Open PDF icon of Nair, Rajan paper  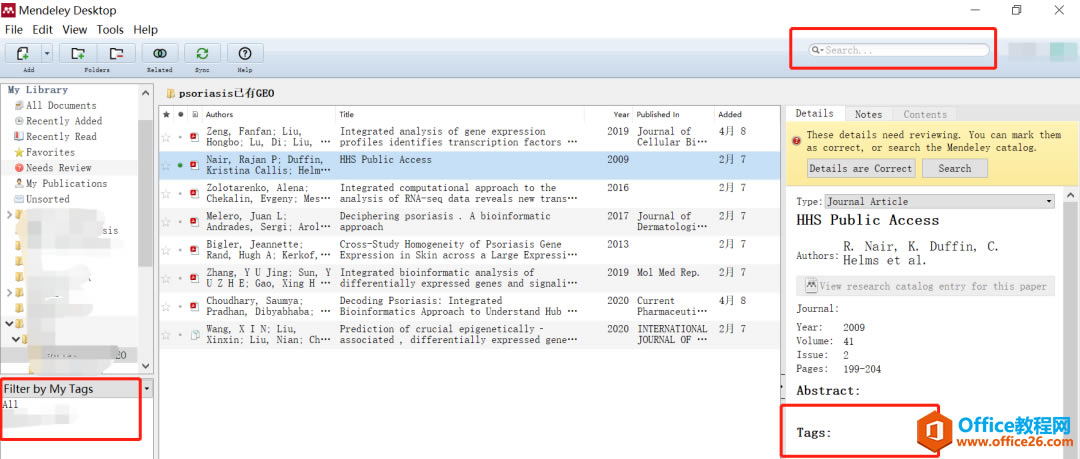coord(195,165)
